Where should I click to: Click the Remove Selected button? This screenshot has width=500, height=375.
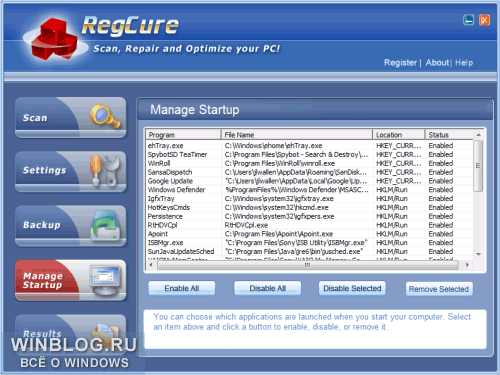[439, 289]
